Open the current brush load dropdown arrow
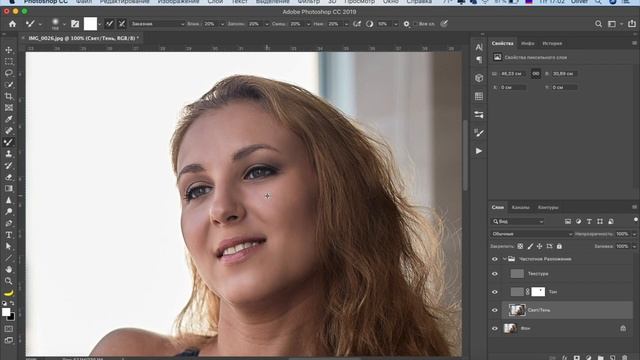 [99, 24]
